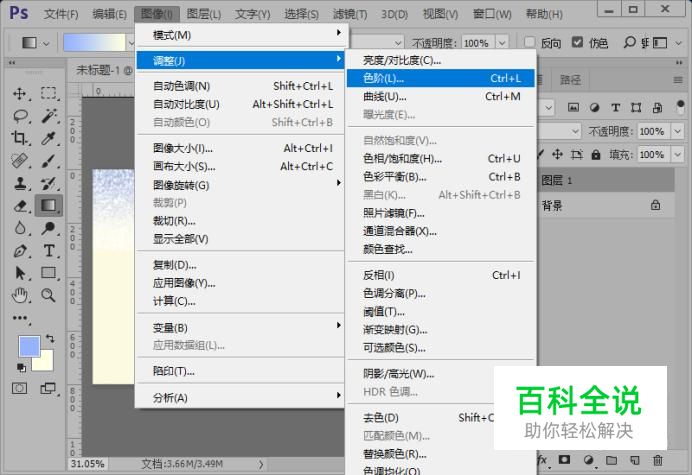Choose 图像大小(I) menu item

(241, 148)
